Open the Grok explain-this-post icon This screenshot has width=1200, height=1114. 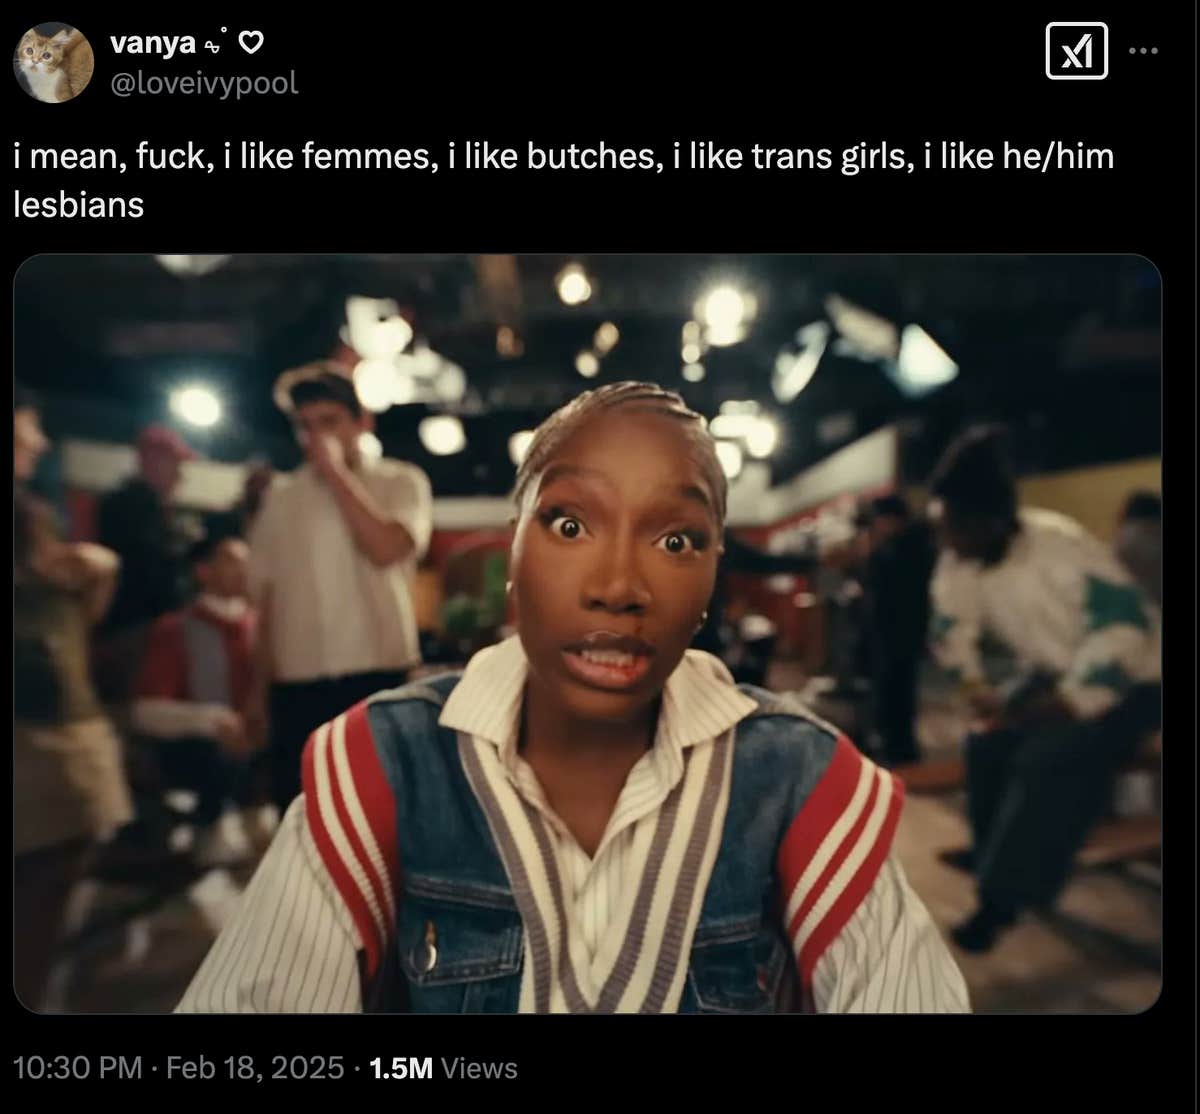[1076, 50]
